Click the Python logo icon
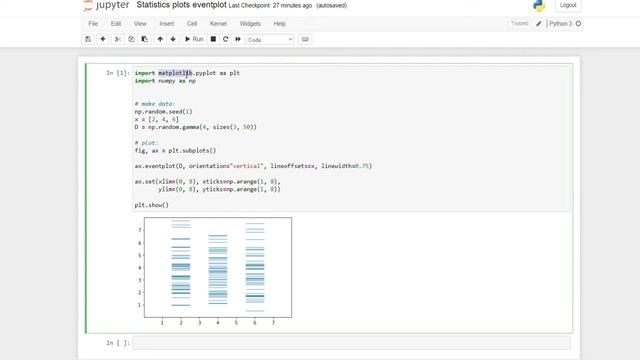640x360 pixels. (x=539, y=5)
